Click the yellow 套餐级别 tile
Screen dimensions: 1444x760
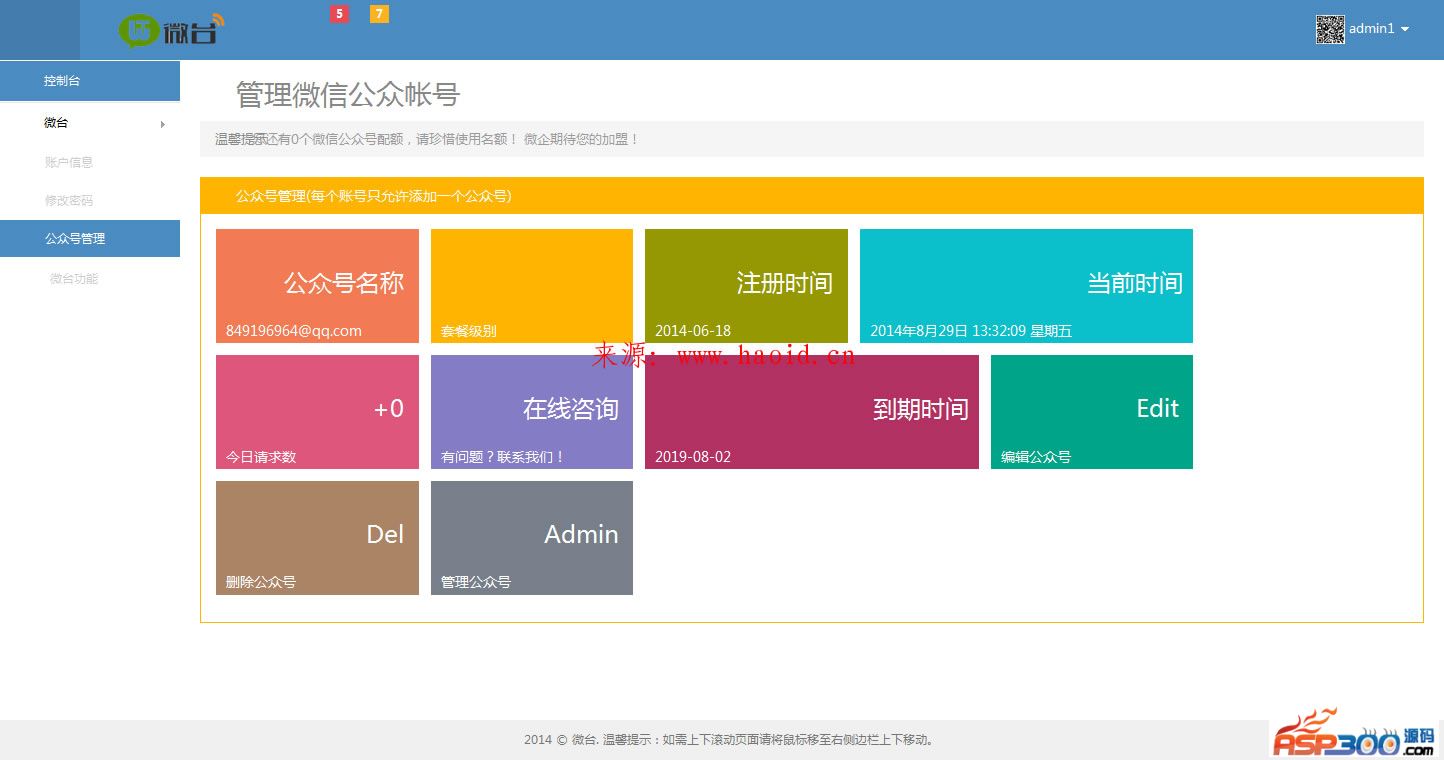[x=531, y=286]
